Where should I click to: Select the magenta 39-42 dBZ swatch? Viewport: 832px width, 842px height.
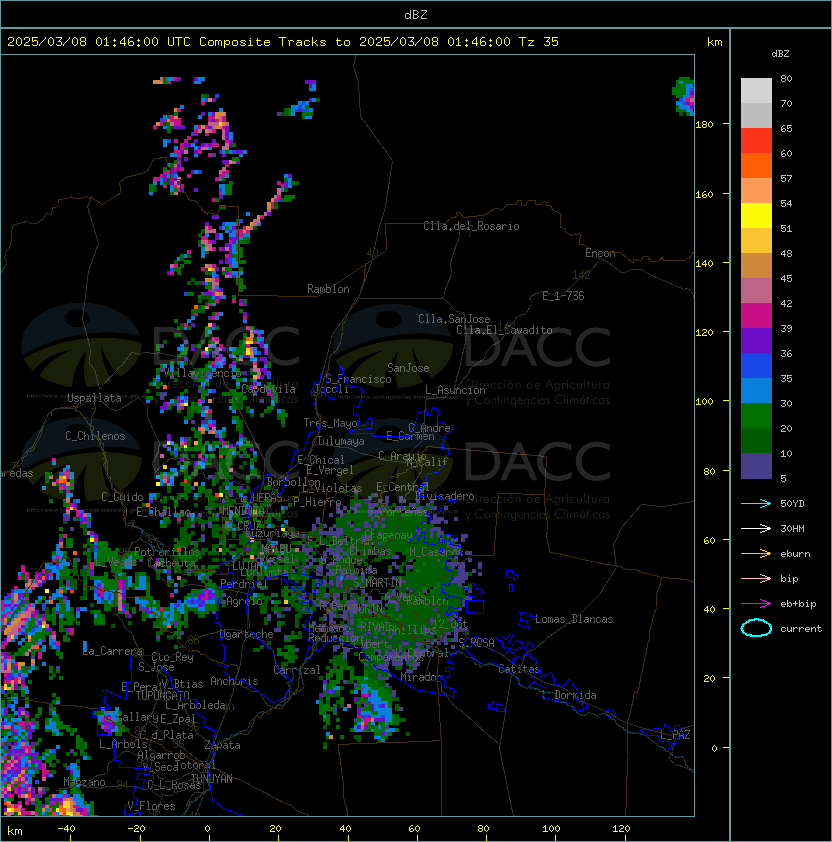click(756, 316)
